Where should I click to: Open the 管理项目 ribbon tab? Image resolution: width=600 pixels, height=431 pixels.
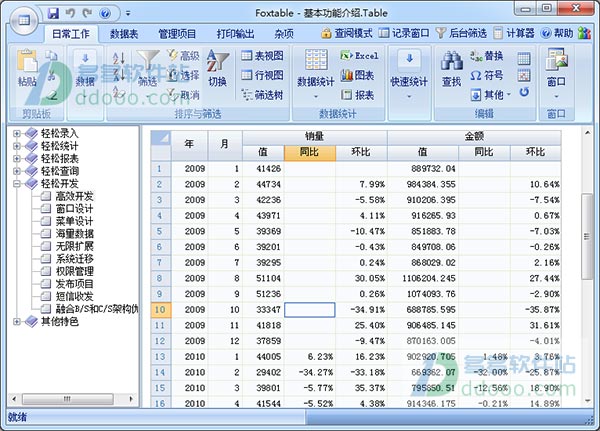[177, 34]
